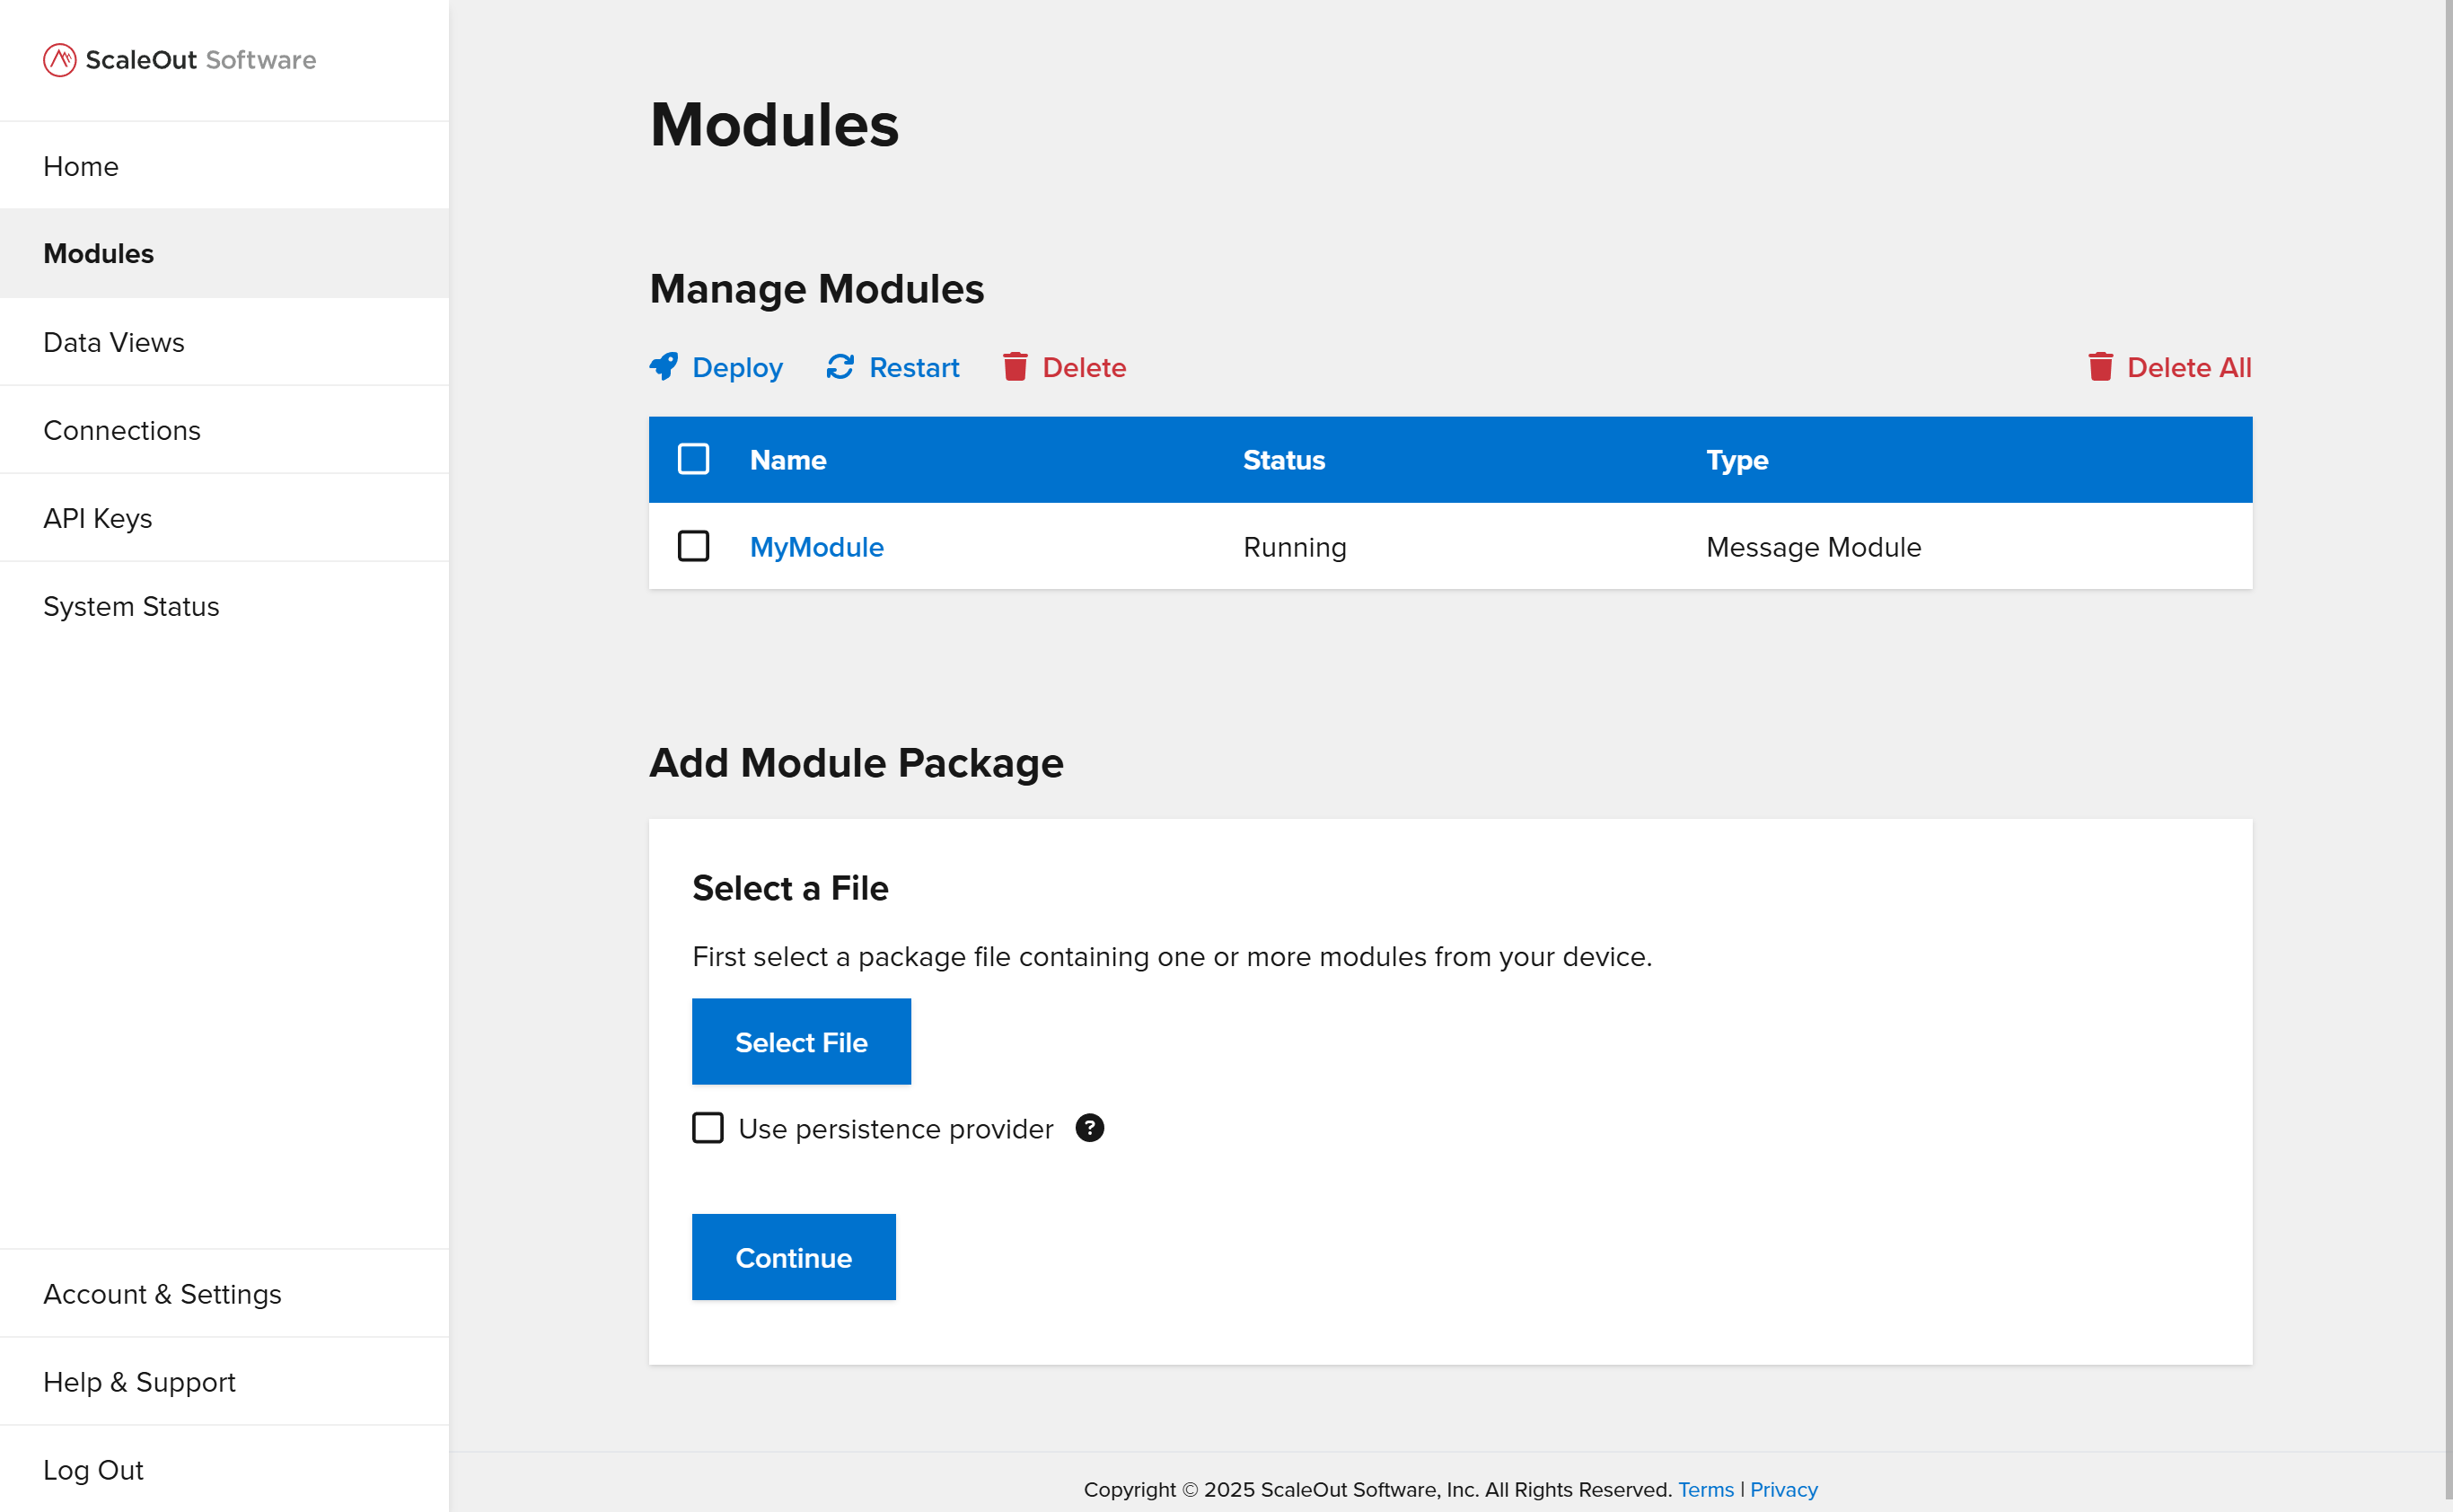Click the Status column header
This screenshot has height=1512, width=2453.
tap(1284, 460)
